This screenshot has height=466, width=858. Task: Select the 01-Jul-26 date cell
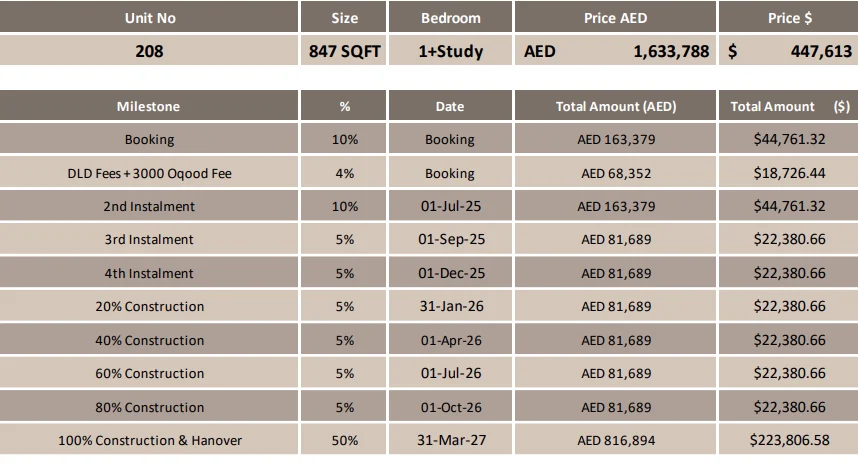[450, 373]
